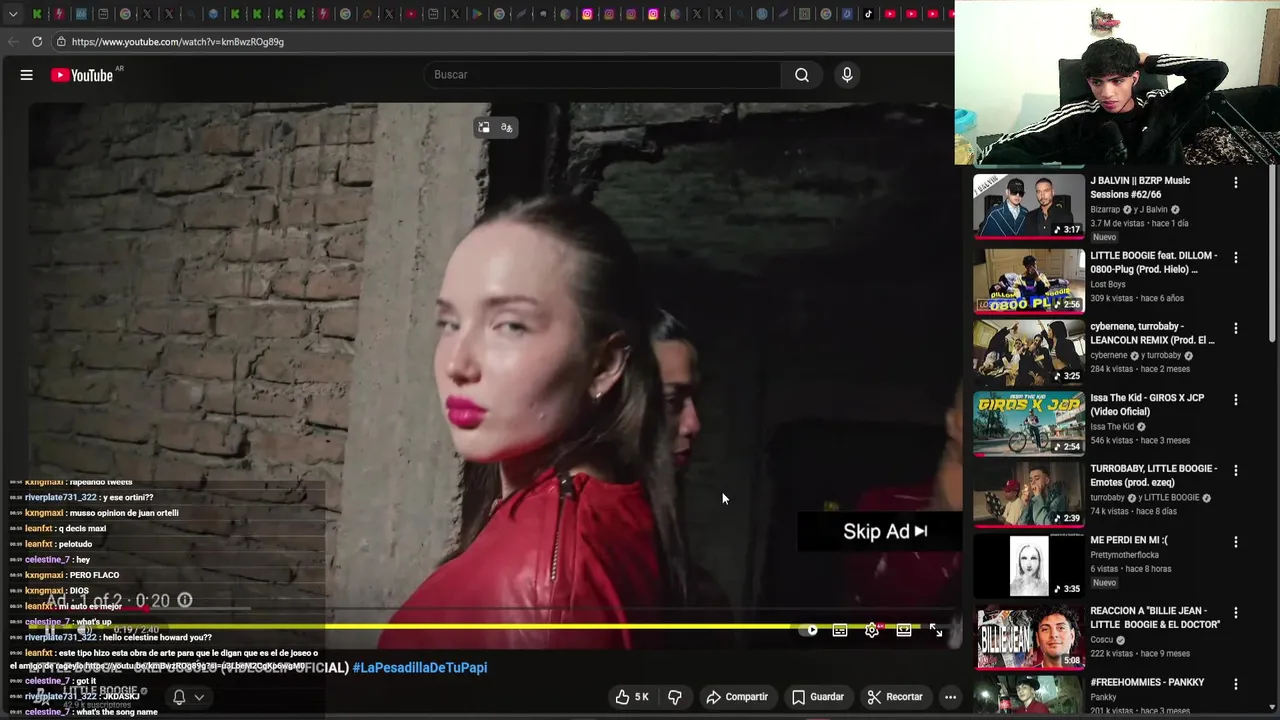This screenshot has height=720, width=1280.
Task: Open the ME PERDI EN MI thumbnail
Action: click(x=1029, y=565)
